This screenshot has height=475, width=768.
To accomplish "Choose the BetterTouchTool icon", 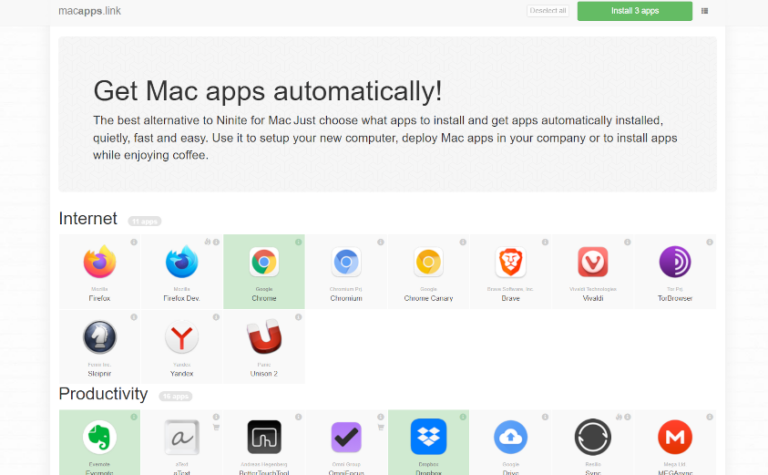I will click(x=264, y=437).
